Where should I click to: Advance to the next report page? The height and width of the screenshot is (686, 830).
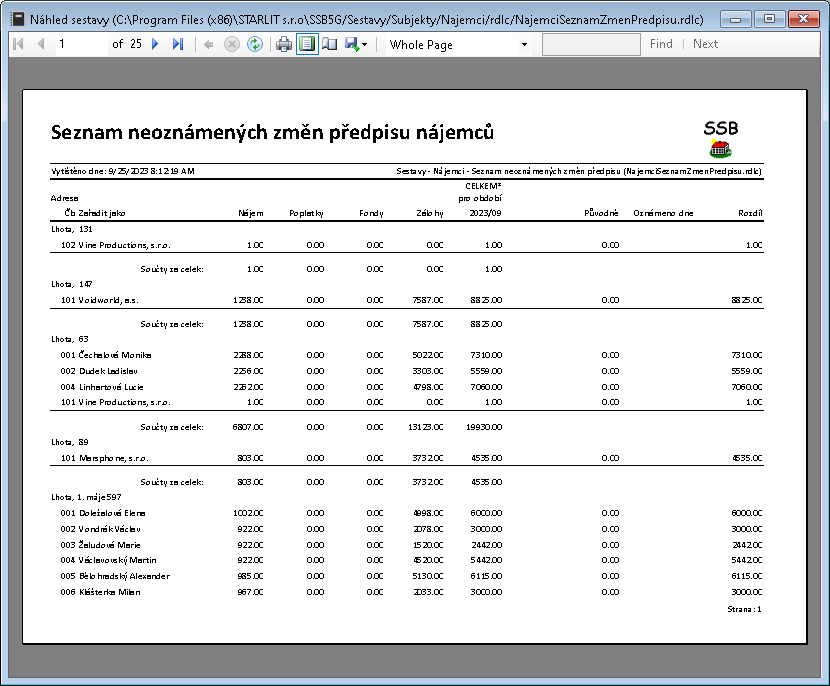[x=155, y=44]
